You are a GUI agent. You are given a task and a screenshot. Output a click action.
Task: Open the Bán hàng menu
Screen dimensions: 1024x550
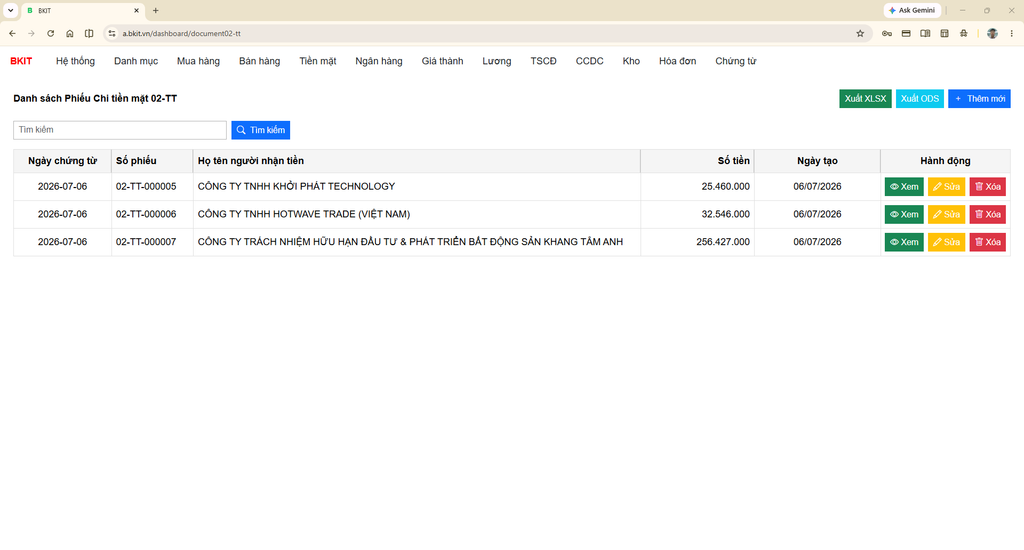click(259, 61)
